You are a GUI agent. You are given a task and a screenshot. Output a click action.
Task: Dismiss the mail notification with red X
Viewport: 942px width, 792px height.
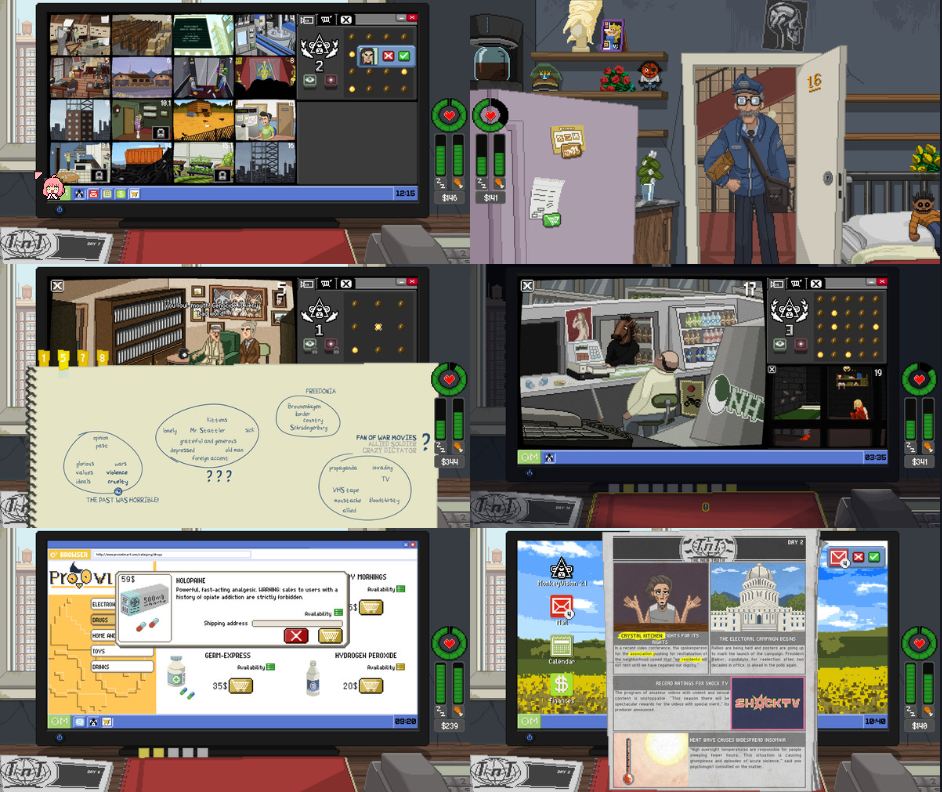[x=858, y=557]
